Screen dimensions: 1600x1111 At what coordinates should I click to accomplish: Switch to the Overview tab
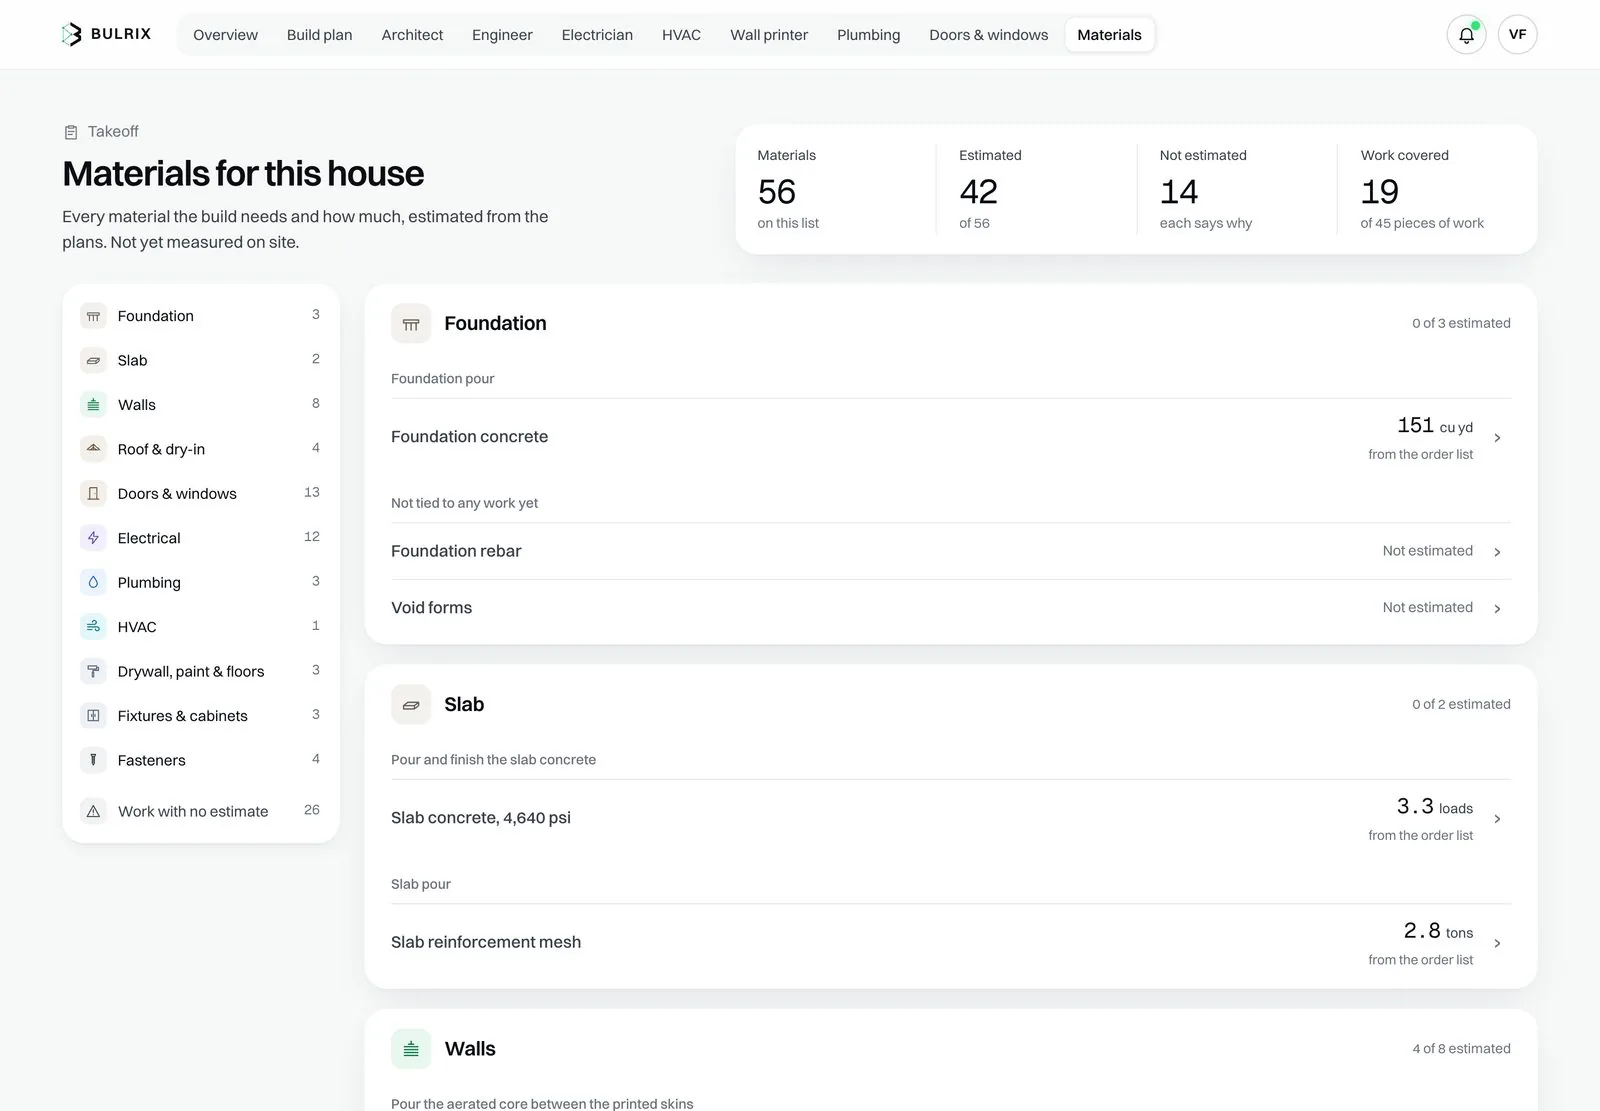pyautogui.click(x=225, y=35)
